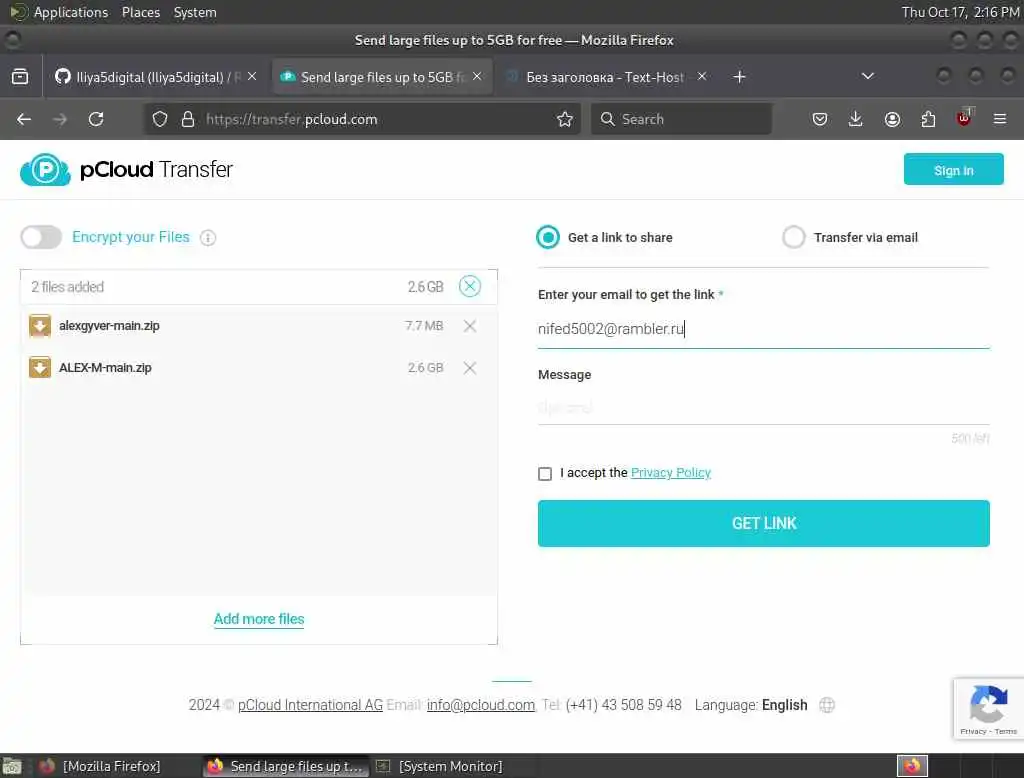Open the Downloads panel icon
Screen dimensions: 1024x778
856,119
